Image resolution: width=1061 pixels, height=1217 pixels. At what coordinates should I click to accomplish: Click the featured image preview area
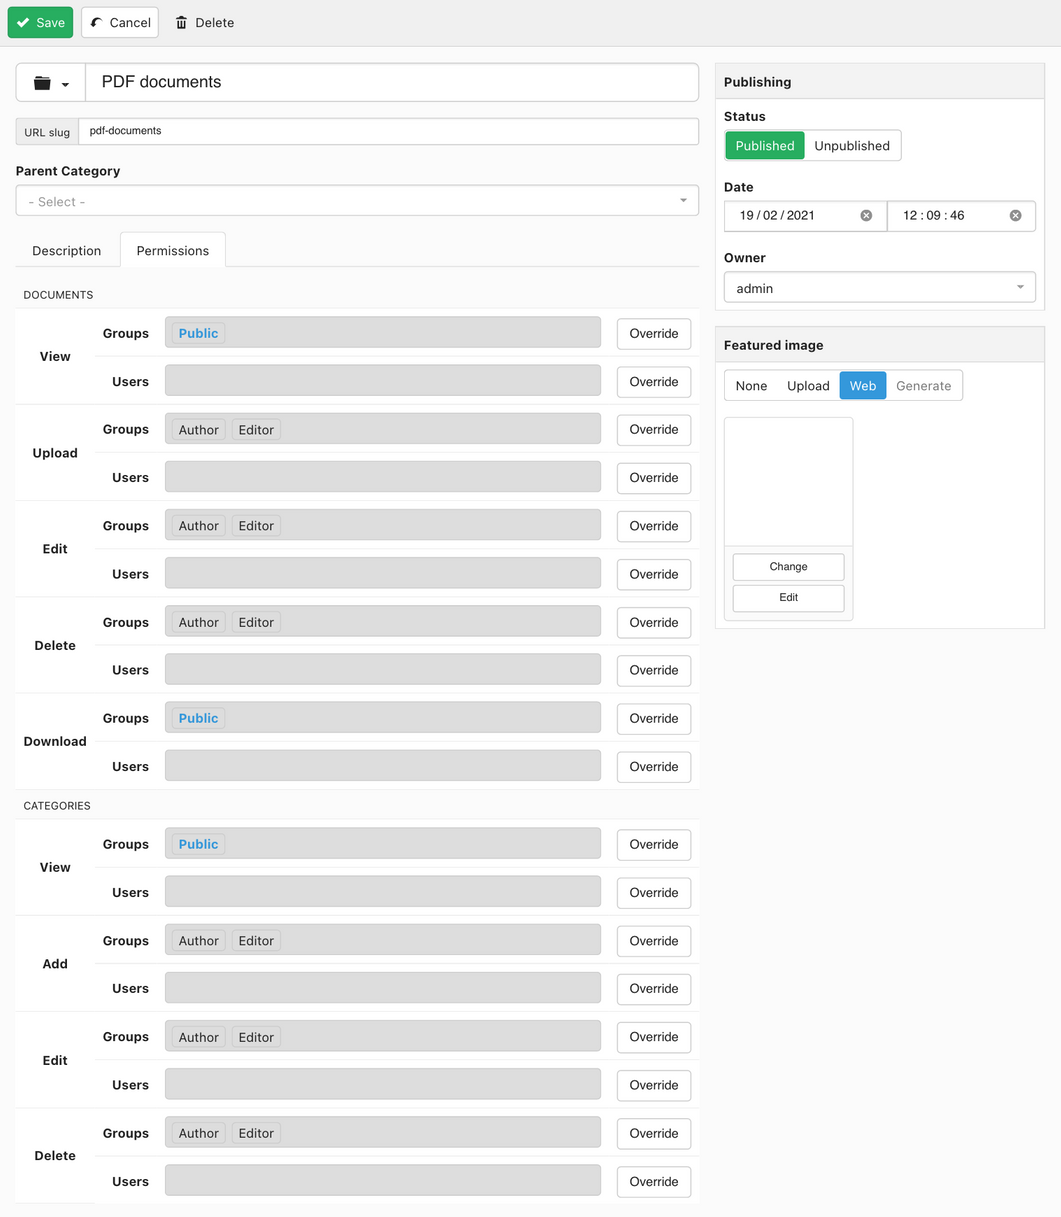point(788,481)
